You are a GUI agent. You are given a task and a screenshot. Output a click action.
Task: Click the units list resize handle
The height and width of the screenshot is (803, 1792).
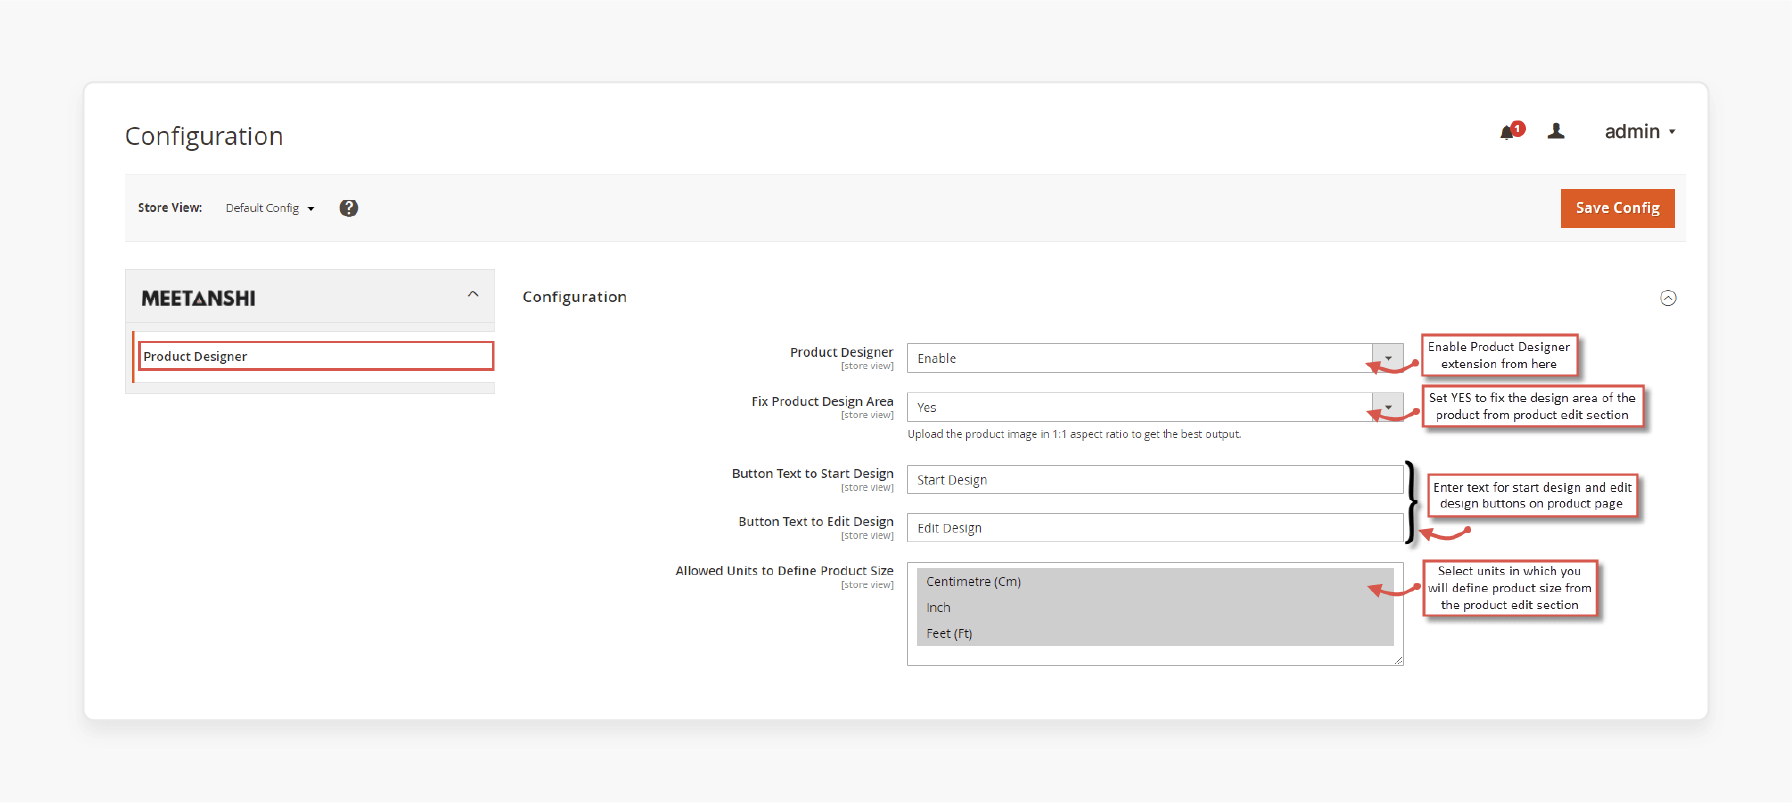pos(1398,660)
